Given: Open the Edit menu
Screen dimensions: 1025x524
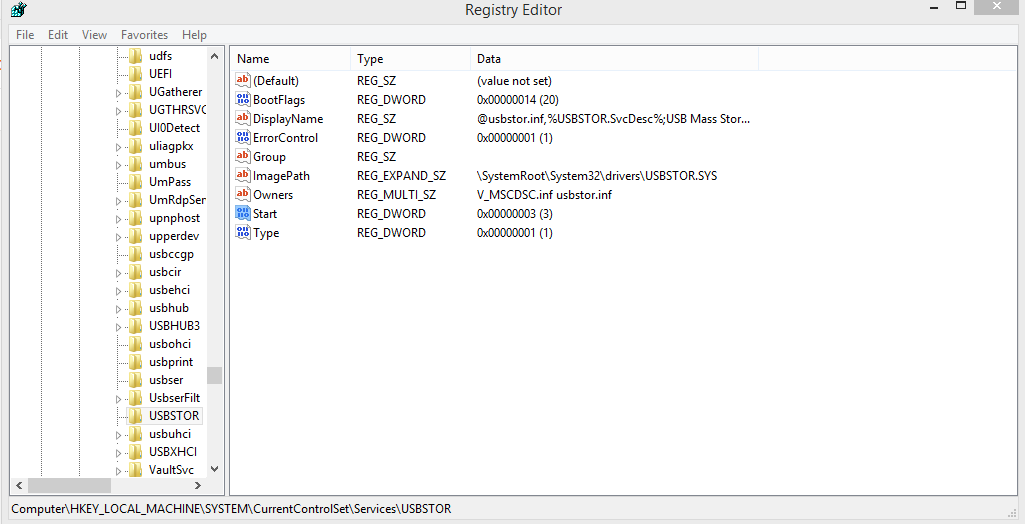Looking at the screenshot, I should pyautogui.click(x=58, y=35).
